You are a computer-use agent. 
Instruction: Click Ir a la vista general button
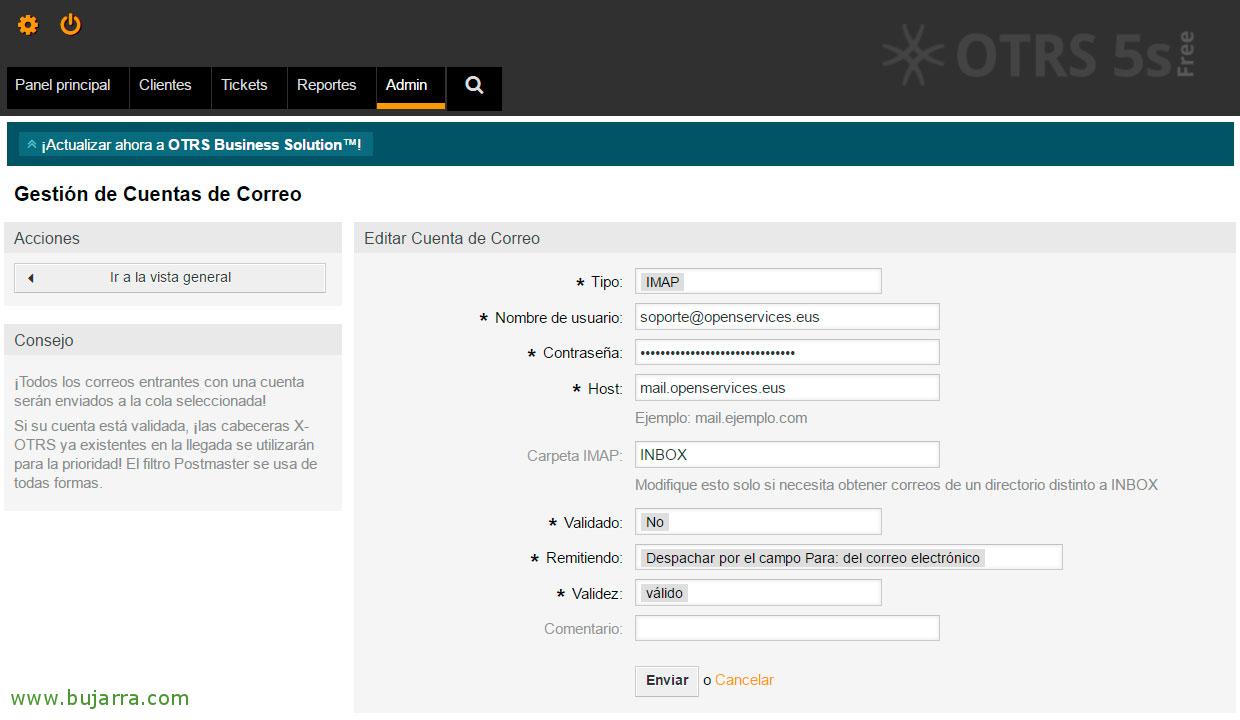coord(170,278)
